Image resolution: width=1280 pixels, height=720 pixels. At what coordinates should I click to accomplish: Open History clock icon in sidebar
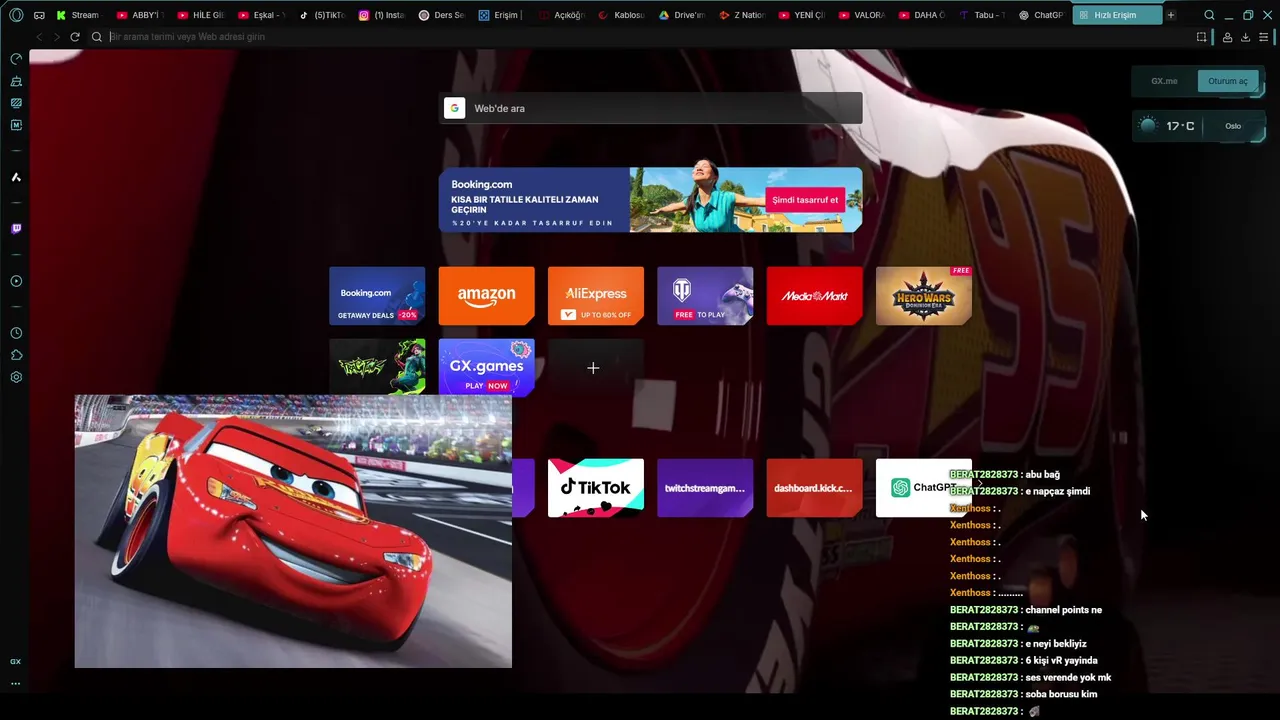tap(16, 333)
